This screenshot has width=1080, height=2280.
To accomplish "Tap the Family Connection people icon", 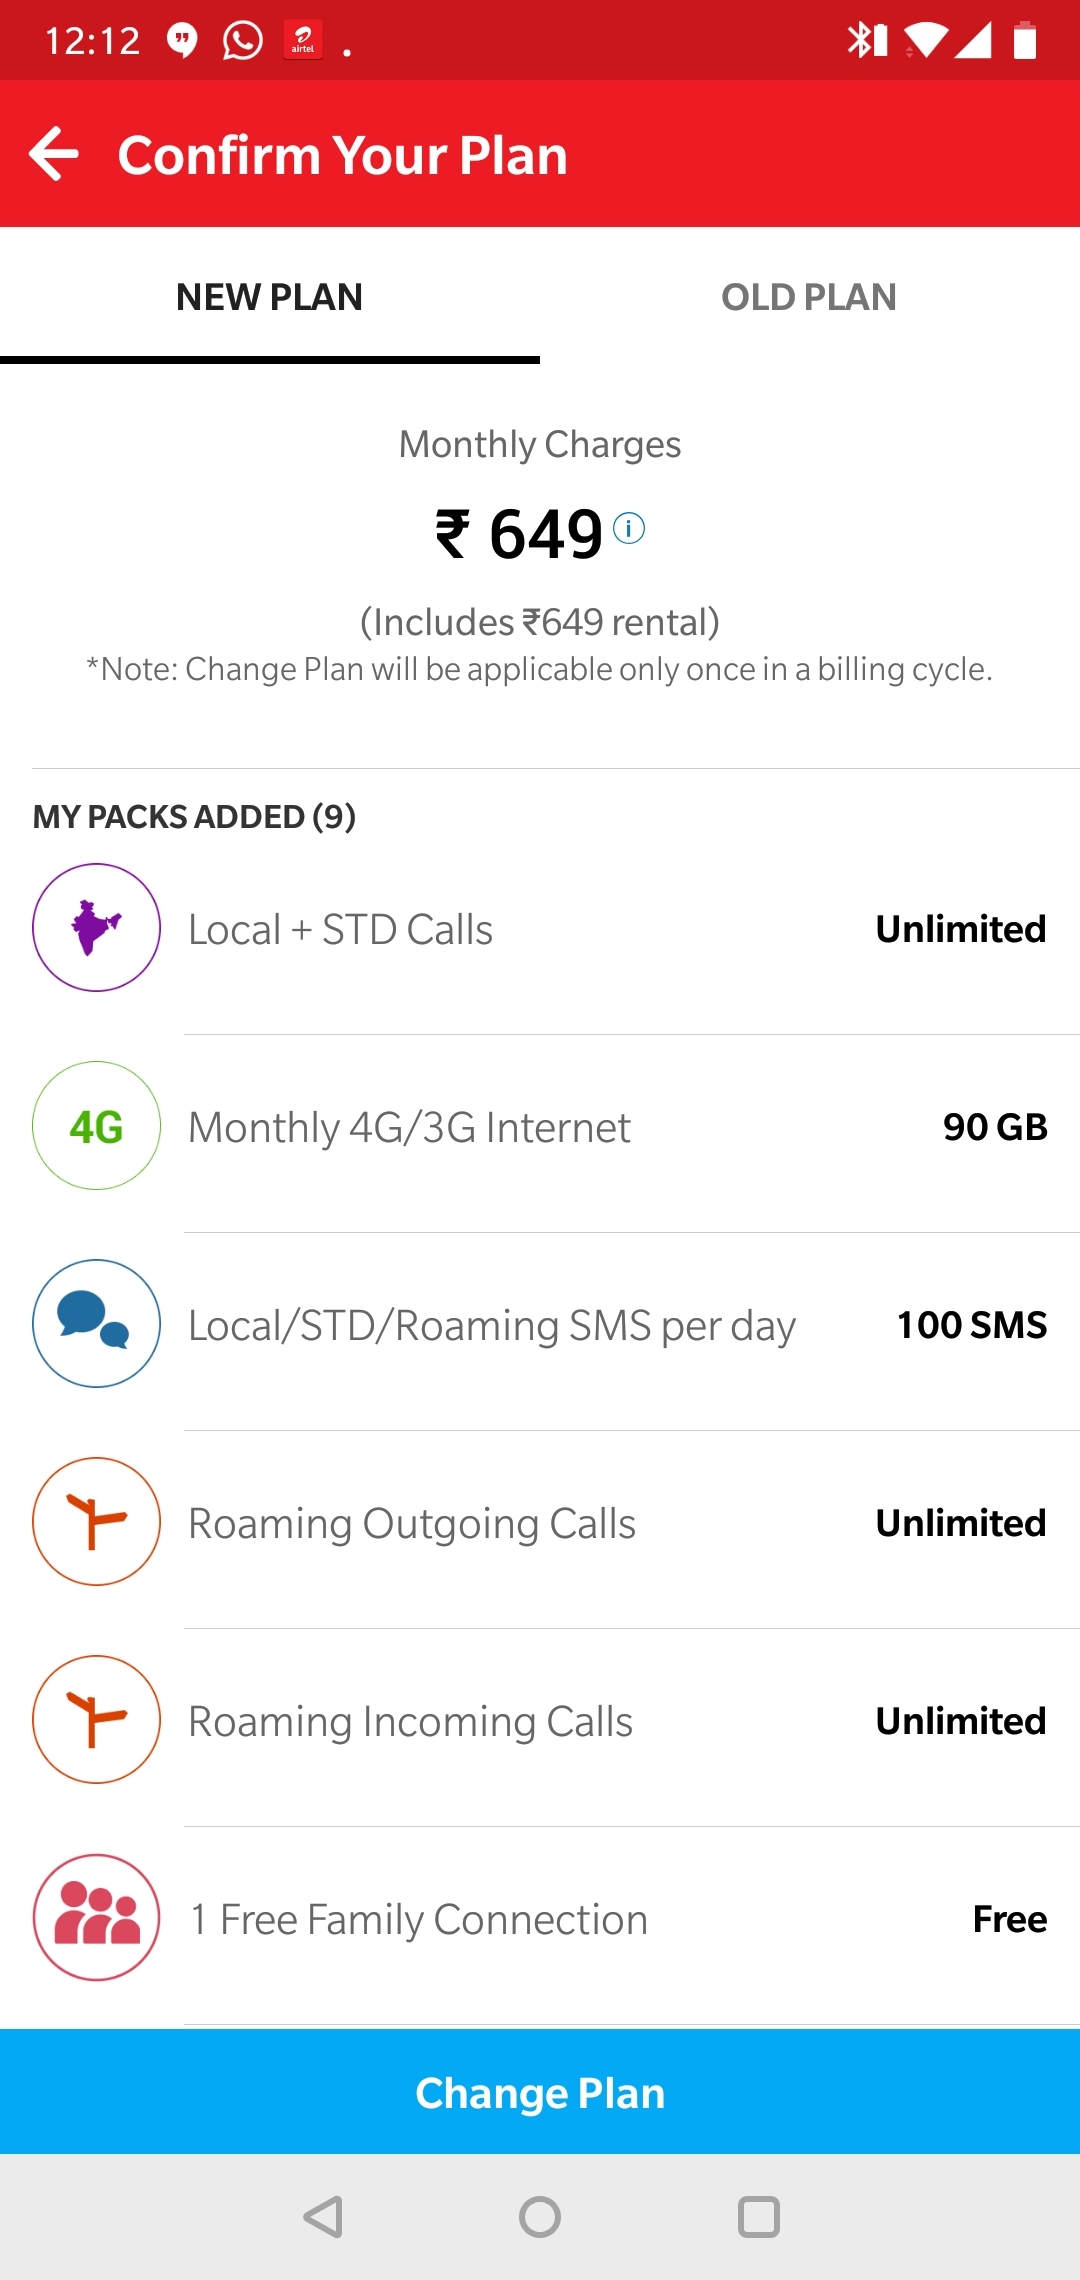I will [96, 1917].
